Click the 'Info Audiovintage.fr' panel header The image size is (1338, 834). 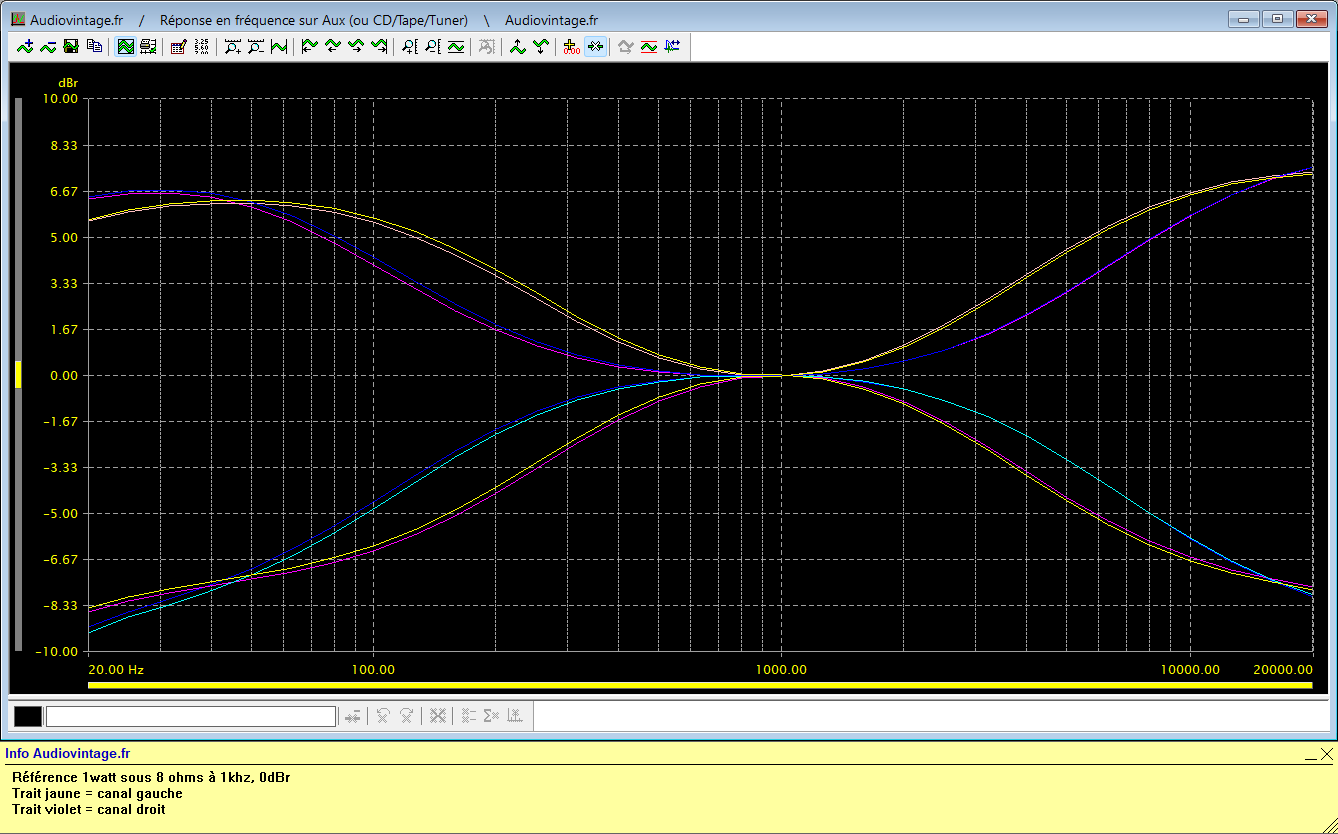coord(67,753)
